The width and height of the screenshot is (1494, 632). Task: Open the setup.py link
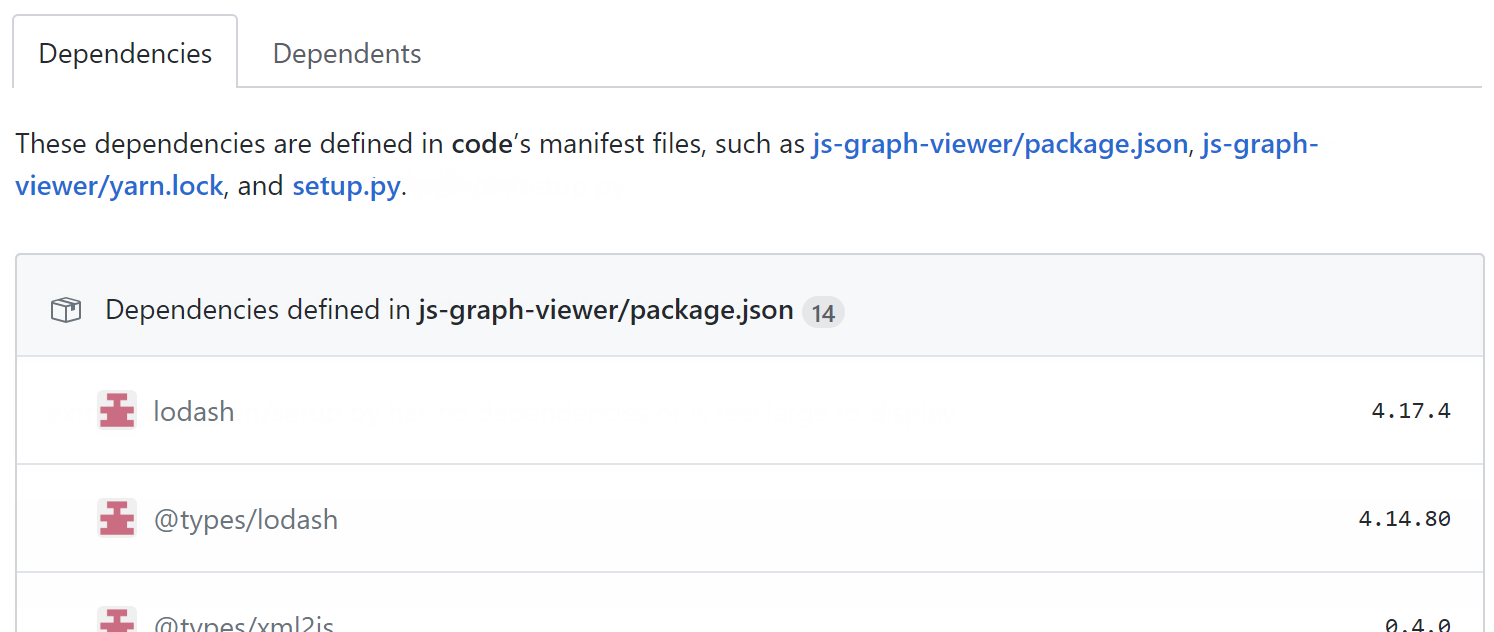(x=346, y=186)
